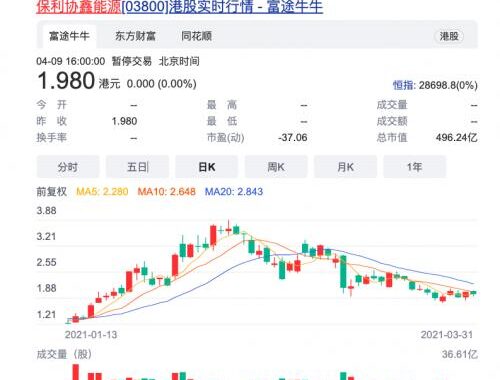Viewport: 500px width, 380px height.
Task: Click the 总市值 value 496.24亿
Action: [x=457, y=137]
